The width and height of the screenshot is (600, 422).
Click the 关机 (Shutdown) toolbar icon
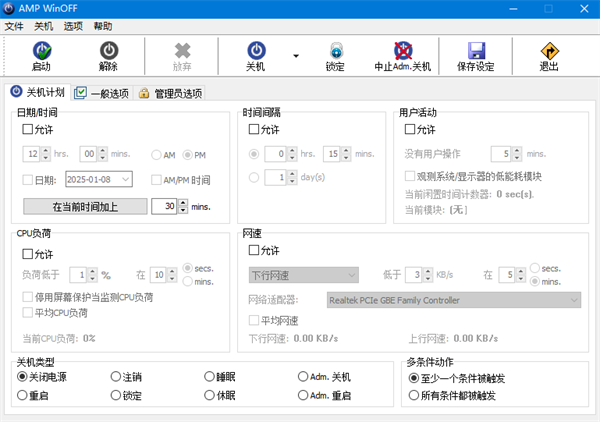click(256, 51)
